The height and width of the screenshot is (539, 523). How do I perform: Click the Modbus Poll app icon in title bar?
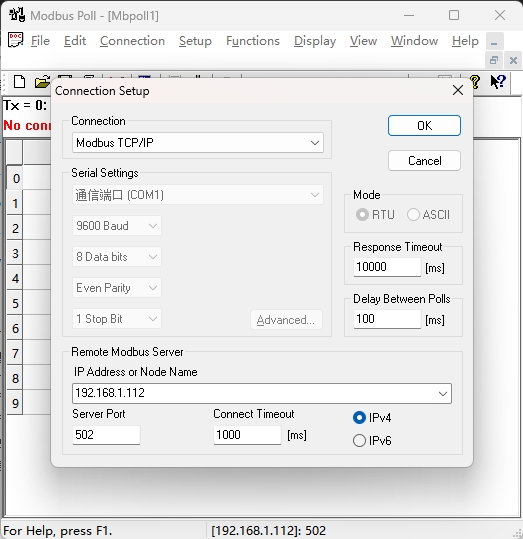[x=17, y=15]
